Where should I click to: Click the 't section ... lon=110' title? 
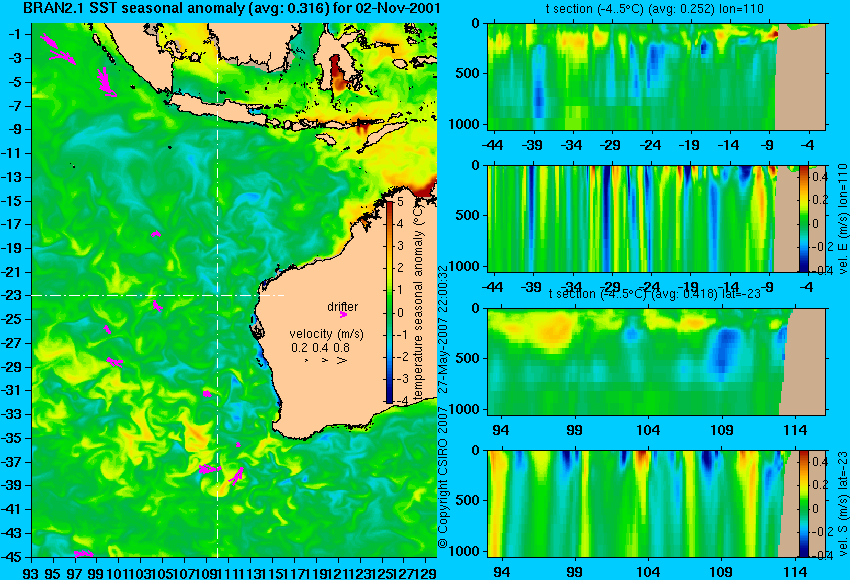pyautogui.click(x=654, y=9)
